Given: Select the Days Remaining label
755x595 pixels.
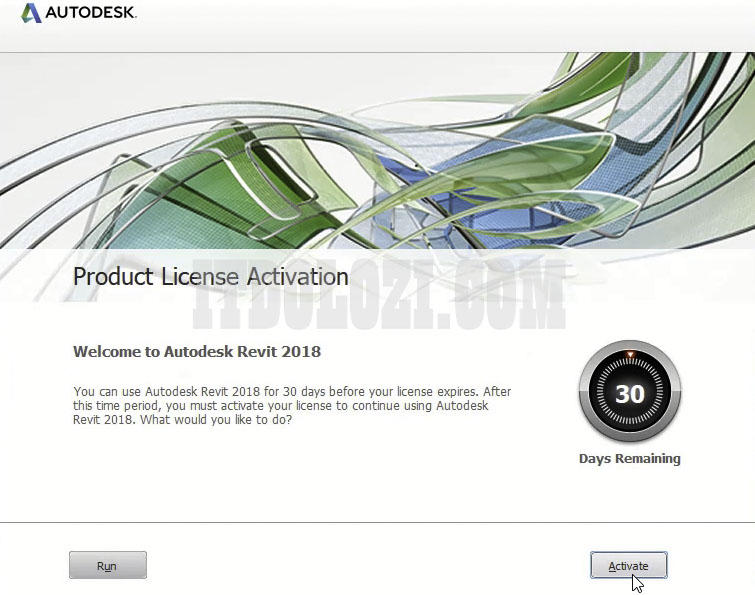Looking at the screenshot, I should pos(629,459).
